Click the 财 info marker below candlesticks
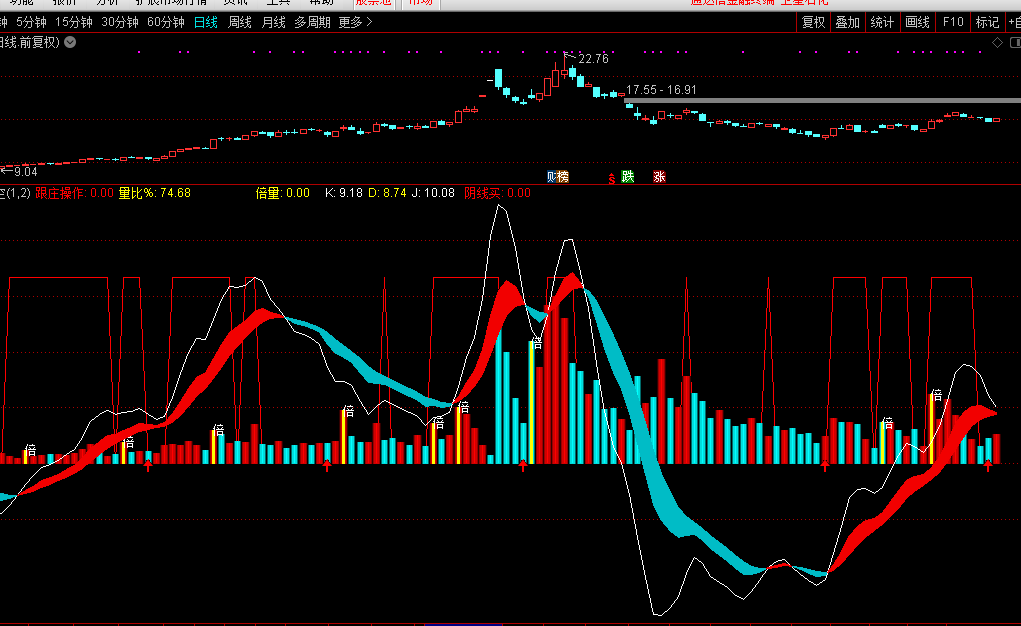This screenshot has height=626, width=1021. click(x=551, y=177)
